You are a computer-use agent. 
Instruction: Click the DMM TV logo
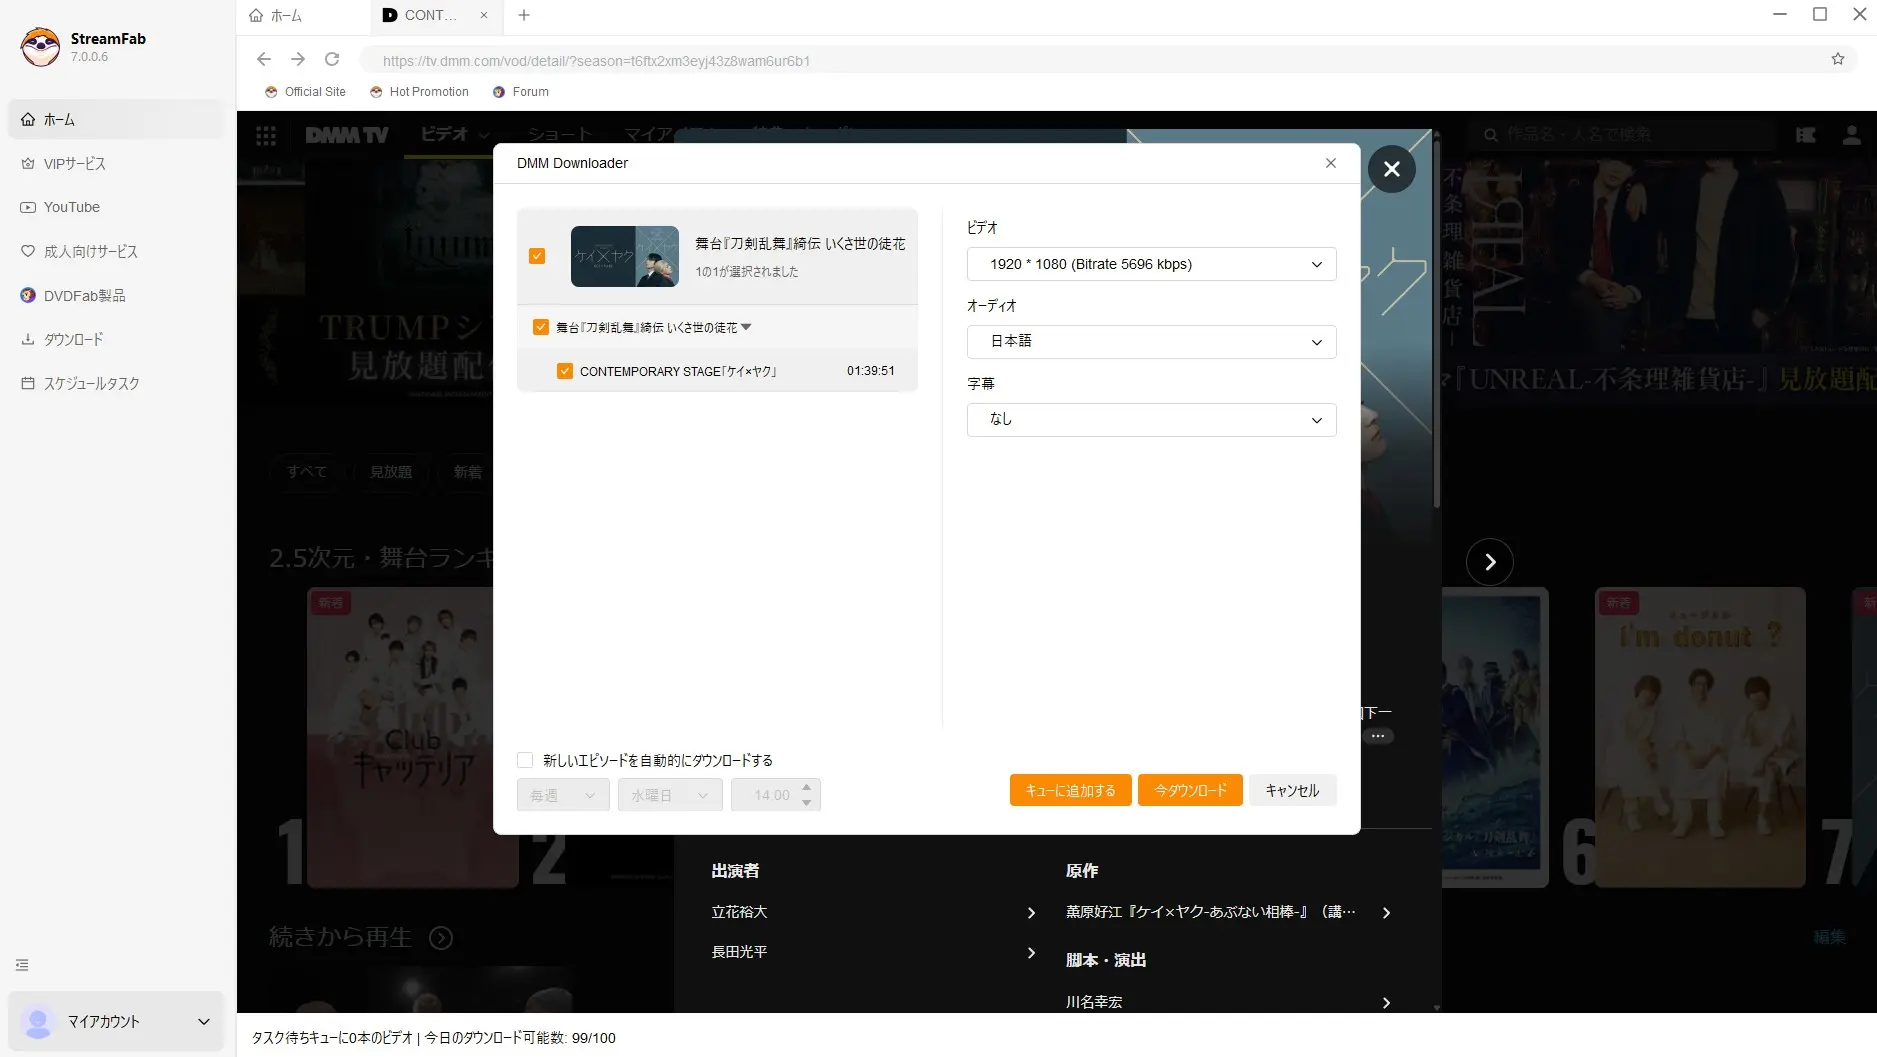click(346, 135)
